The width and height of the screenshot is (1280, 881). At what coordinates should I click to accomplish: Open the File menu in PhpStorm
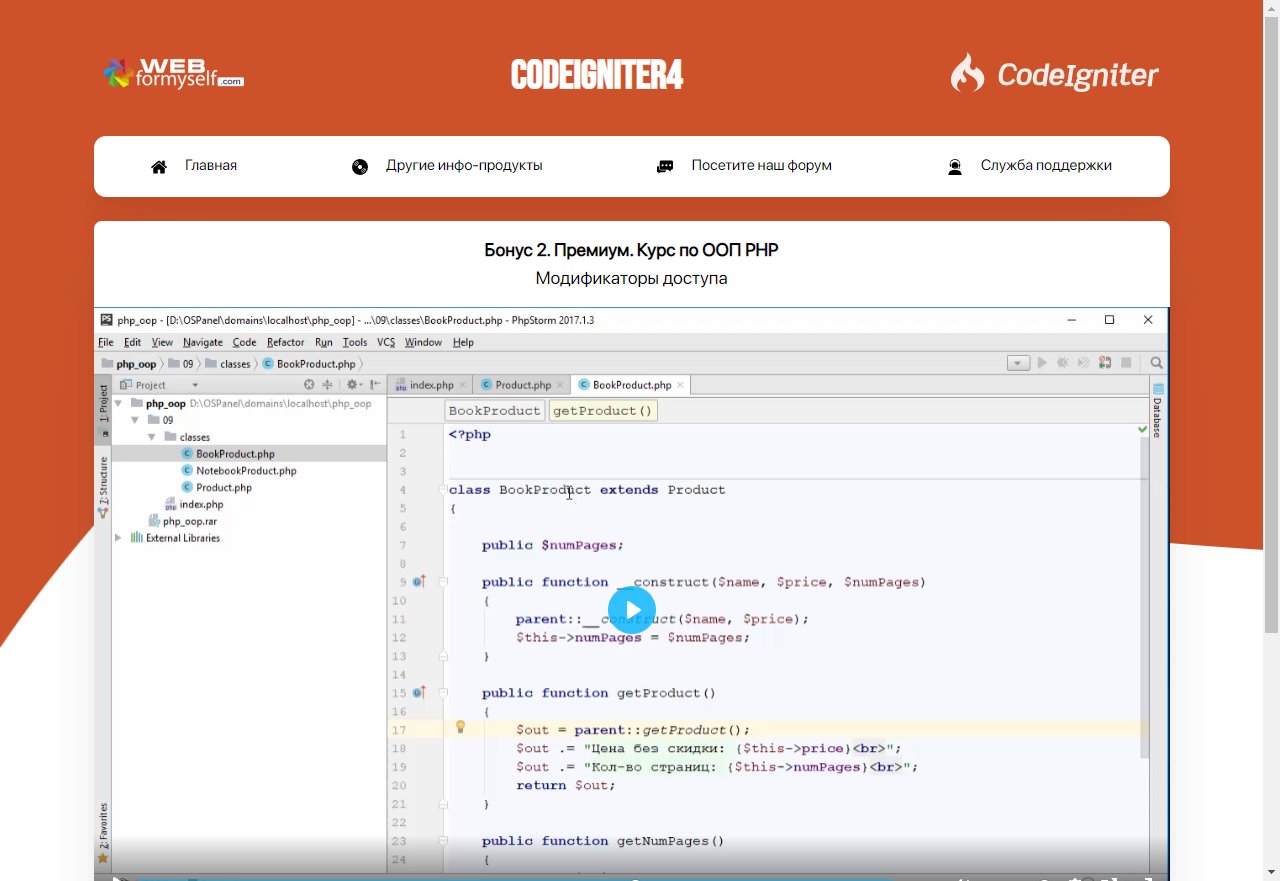coord(106,342)
